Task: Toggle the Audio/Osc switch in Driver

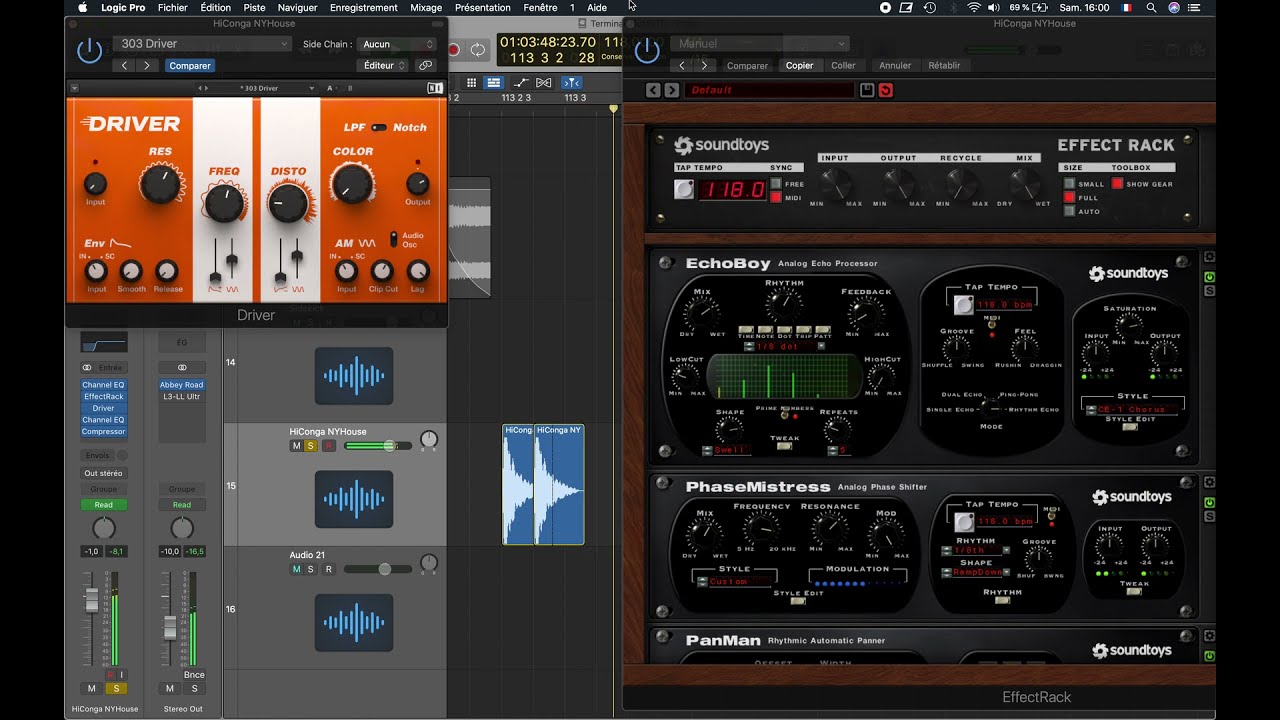Action: click(x=393, y=239)
